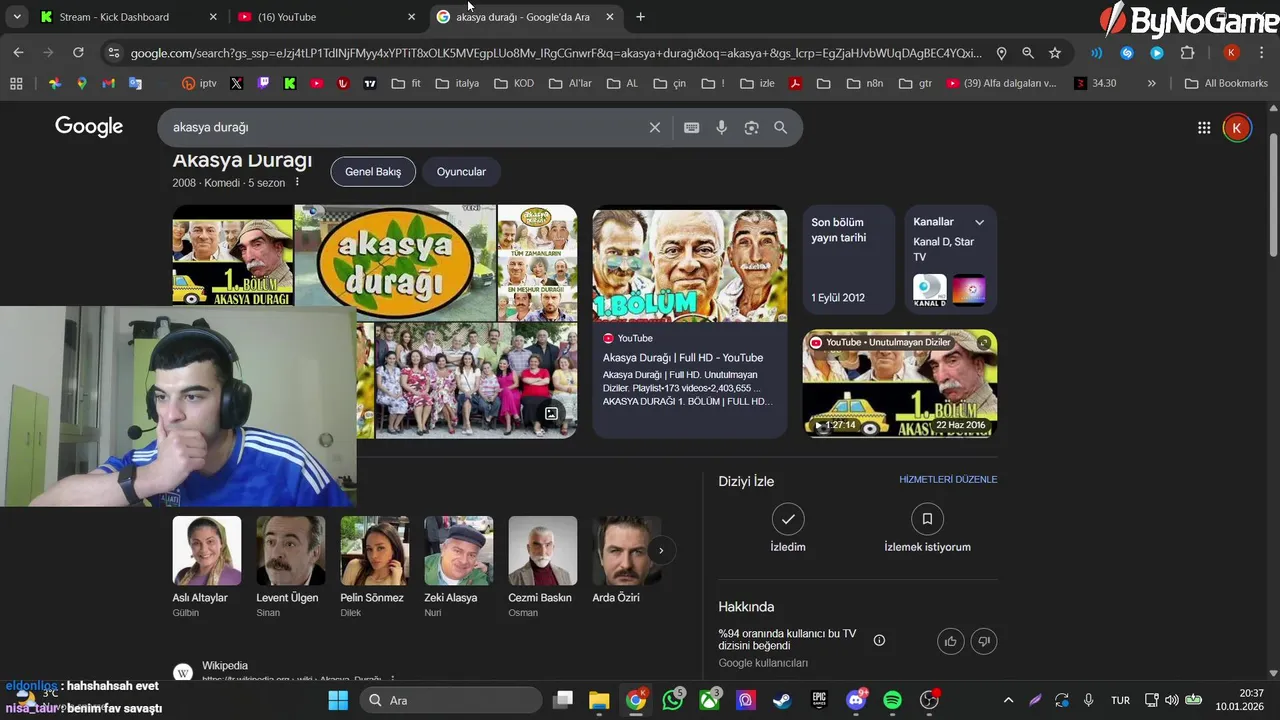
Task: Like the series with thumbs up
Action: (951, 641)
